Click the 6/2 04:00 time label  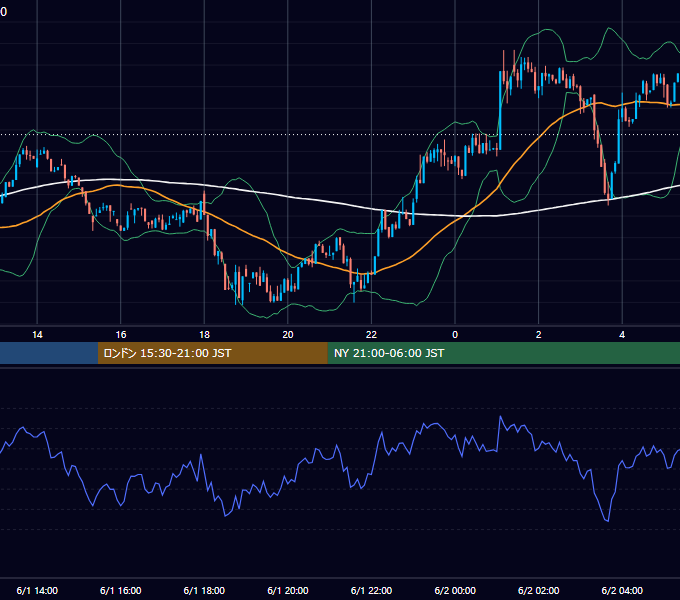tap(622, 590)
